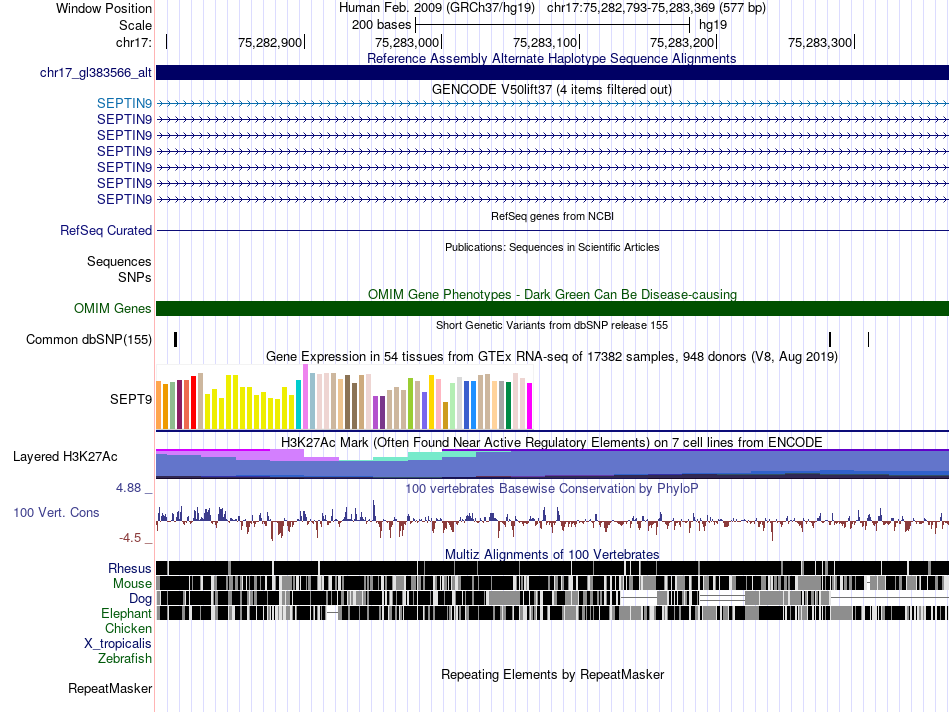The image size is (950, 712).
Task: Click the magenta bar in SEPT9 GTEx expression chart
Action: [530, 406]
